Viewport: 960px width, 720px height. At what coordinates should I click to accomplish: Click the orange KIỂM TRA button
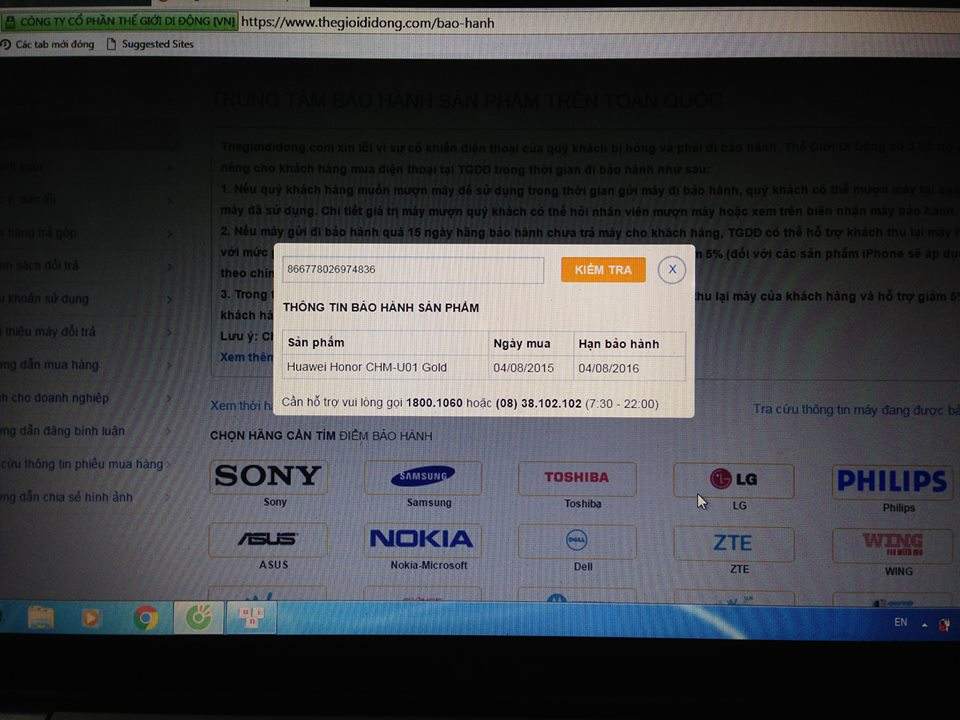pos(603,269)
